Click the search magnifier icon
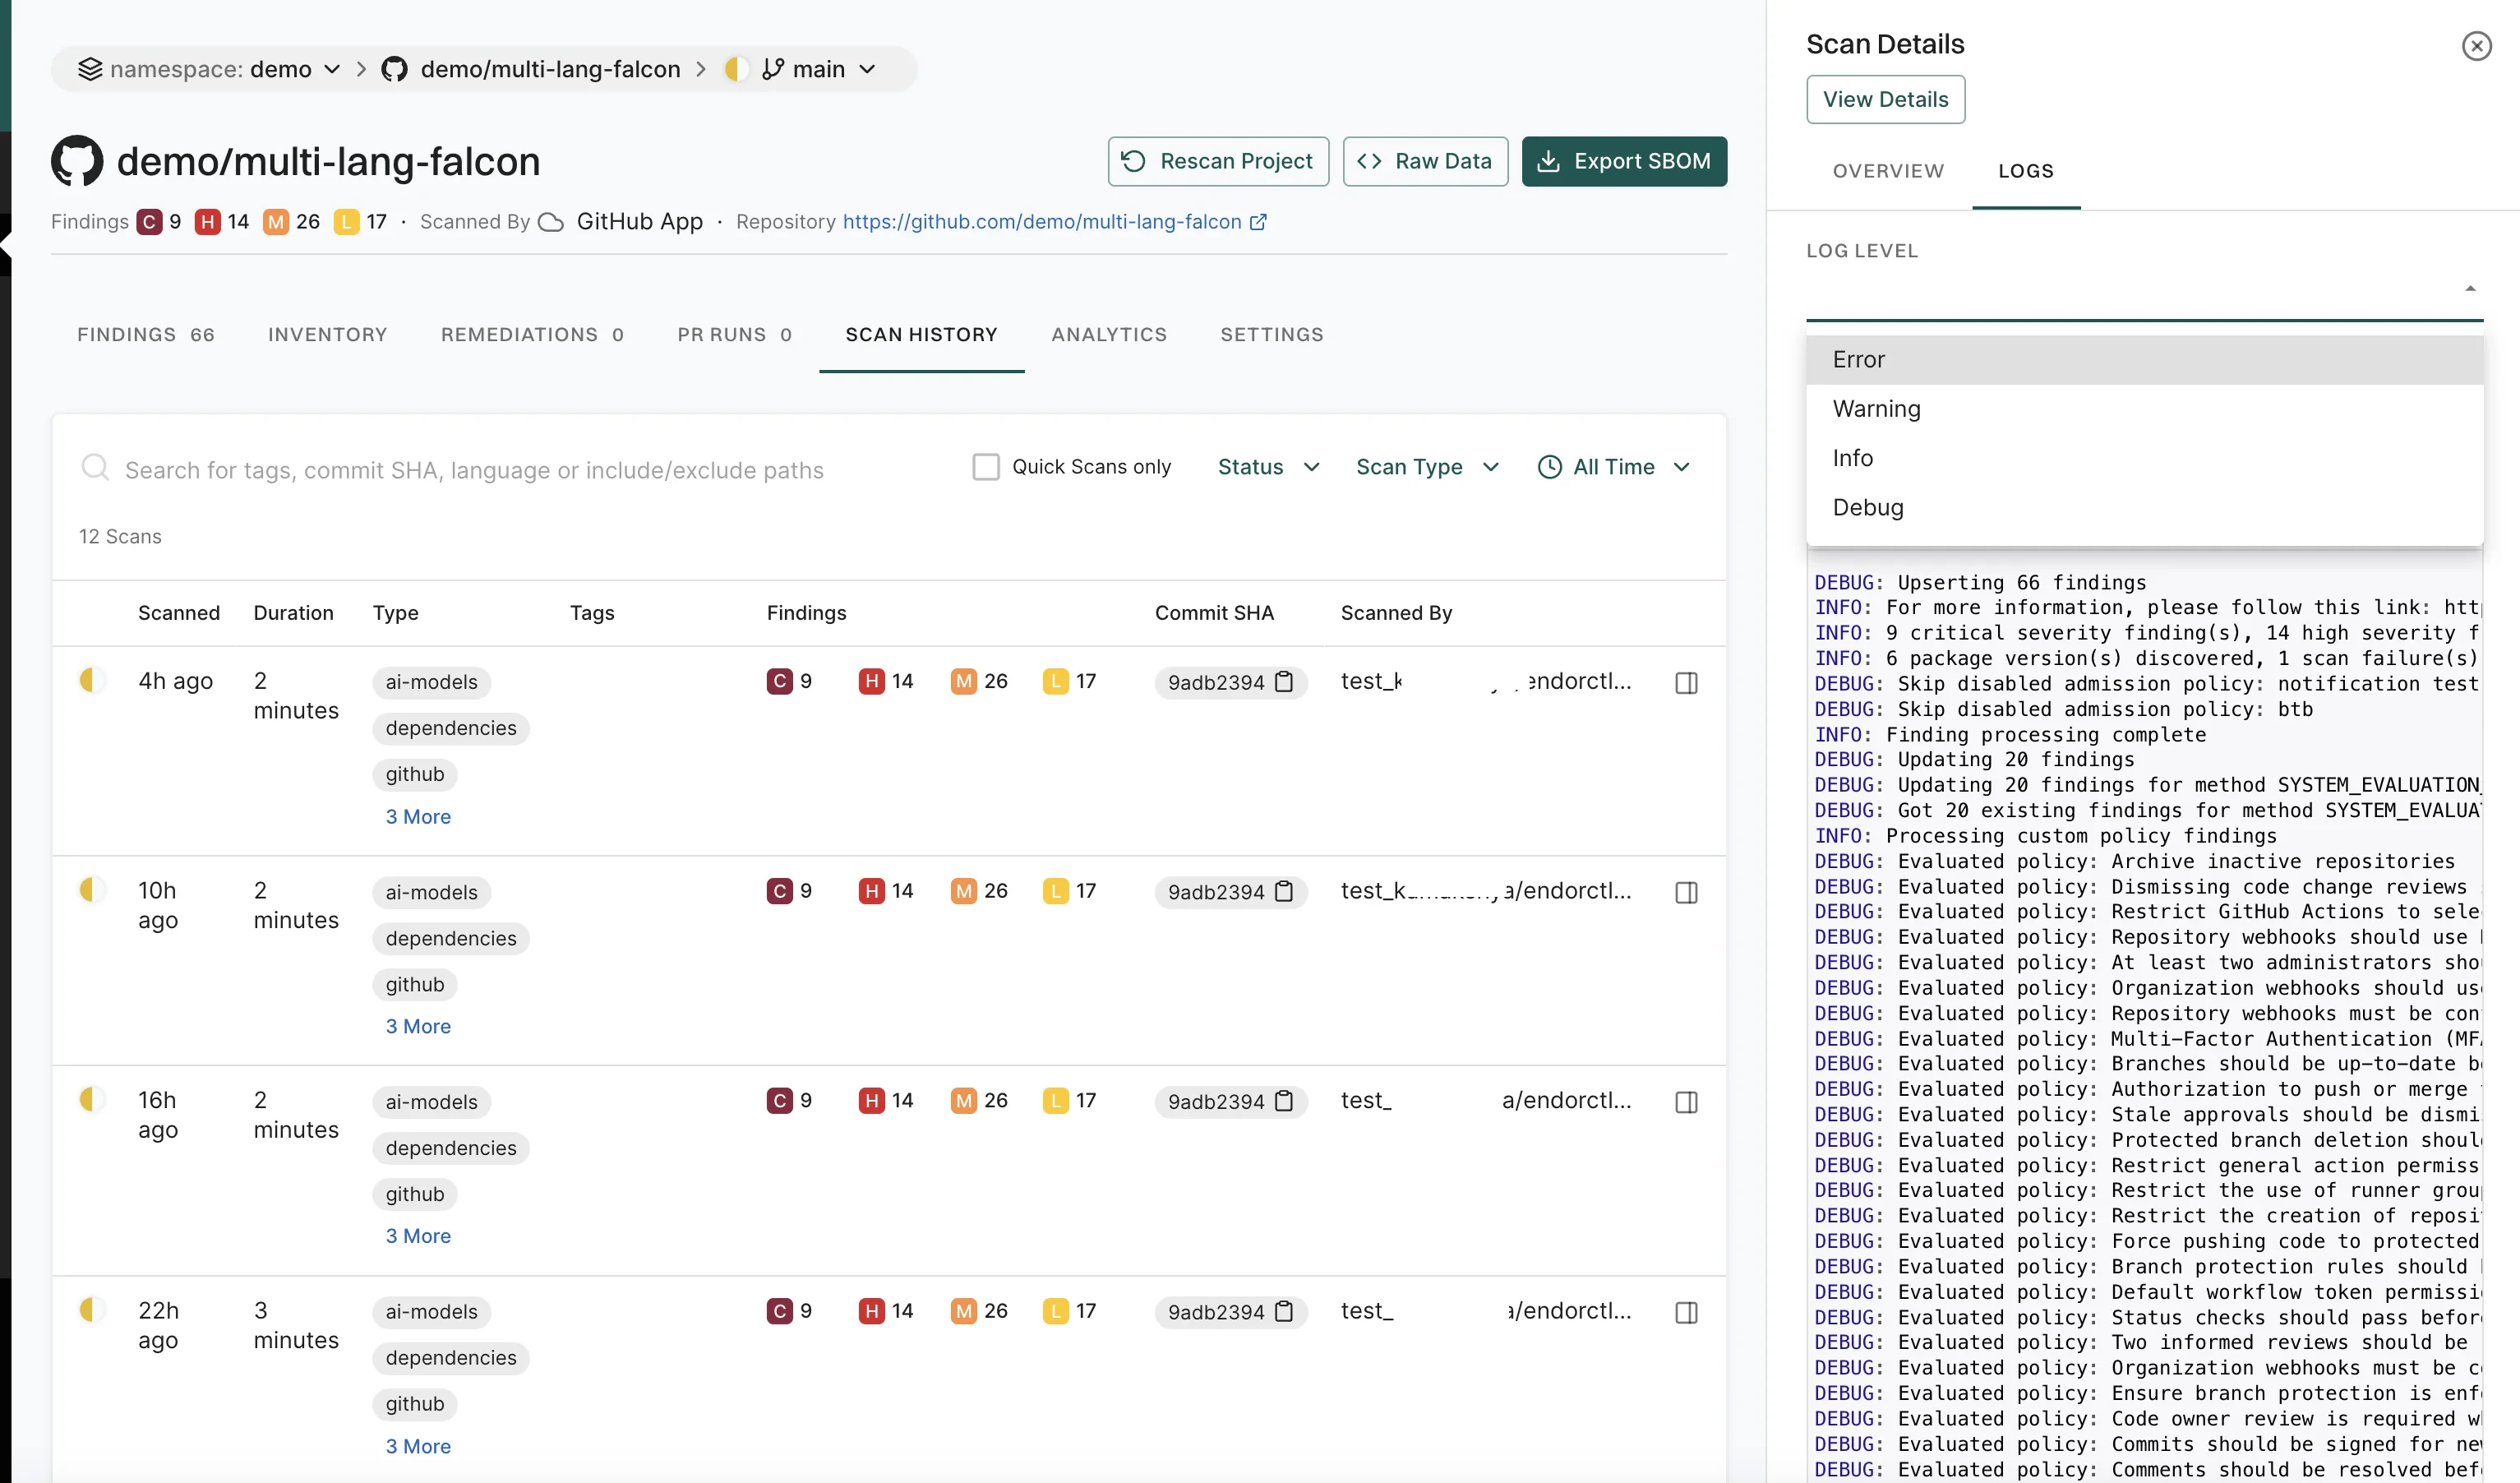The image size is (2520, 1483). pyautogui.click(x=96, y=468)
